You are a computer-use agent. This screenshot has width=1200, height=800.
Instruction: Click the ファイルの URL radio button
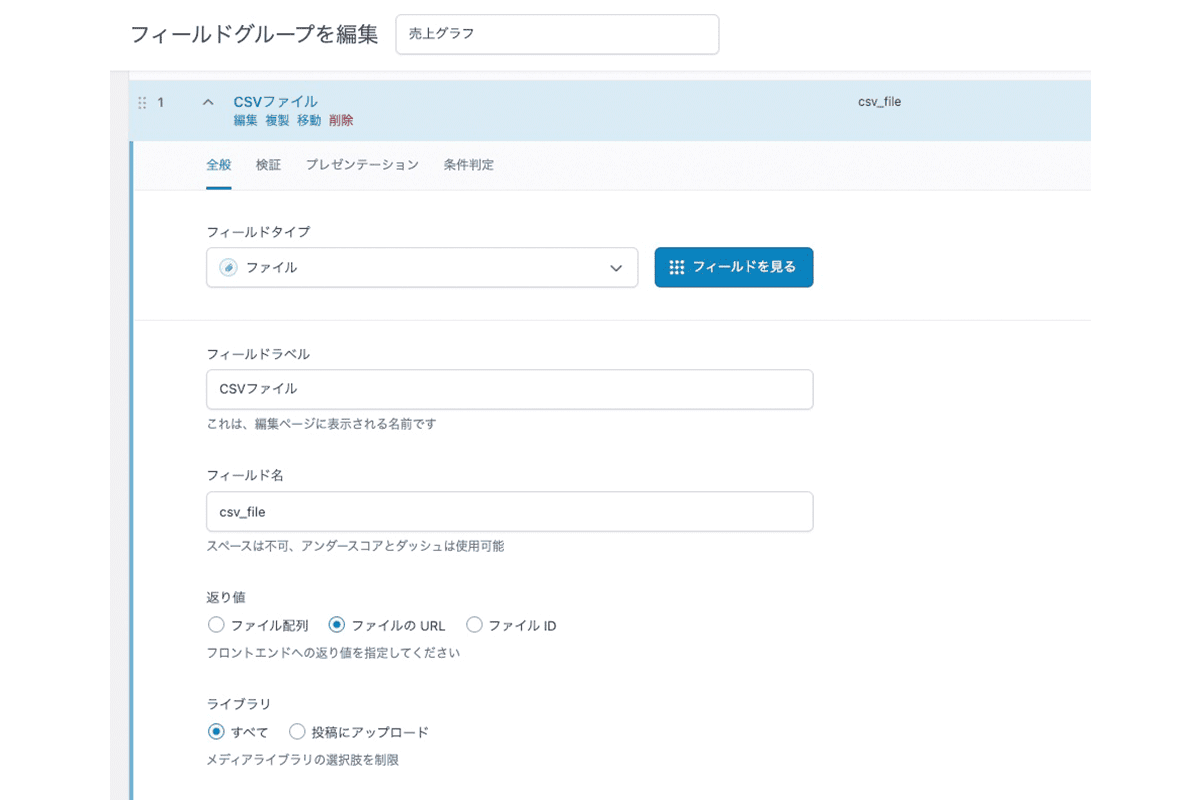(337, 624)
